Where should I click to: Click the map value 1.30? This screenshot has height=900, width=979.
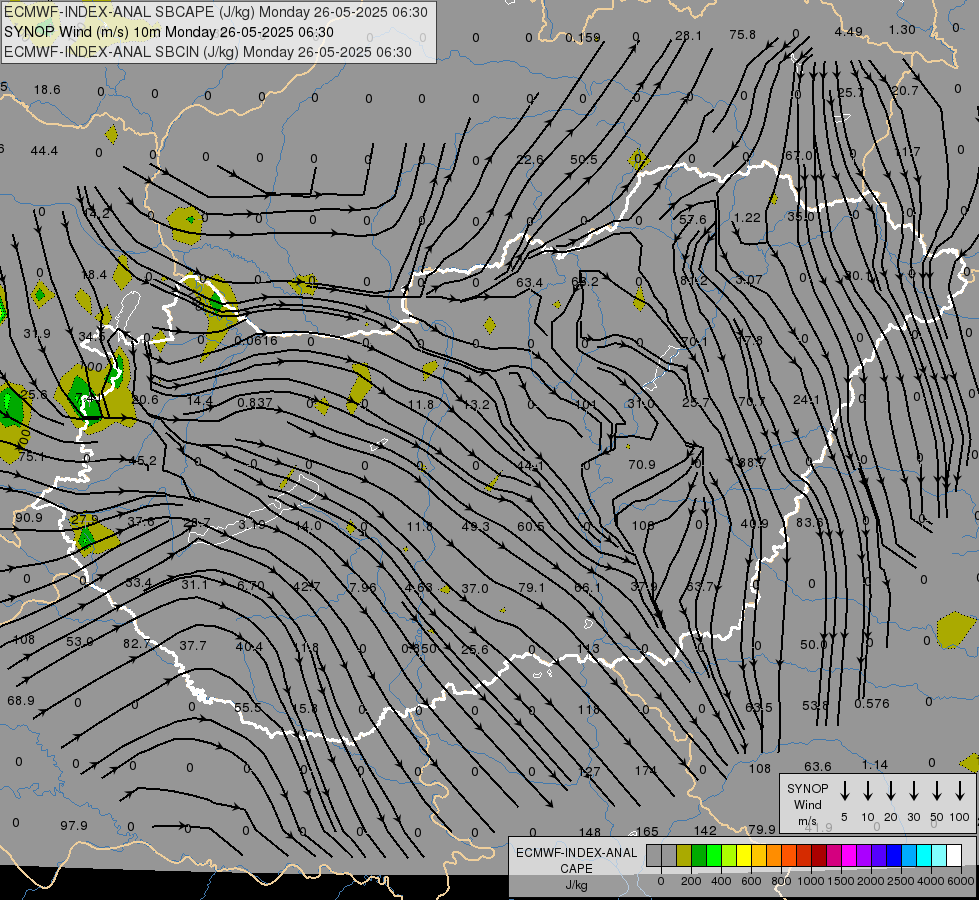pyautogui.click(x=902, y=29)
